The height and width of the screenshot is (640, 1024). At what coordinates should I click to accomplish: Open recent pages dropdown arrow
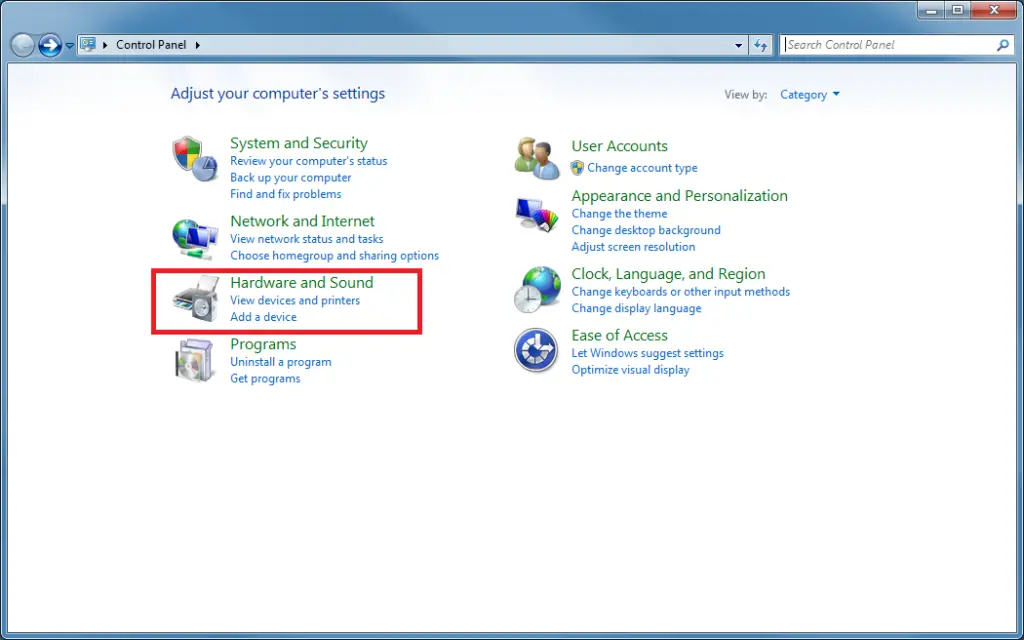(x=69, y=46)
